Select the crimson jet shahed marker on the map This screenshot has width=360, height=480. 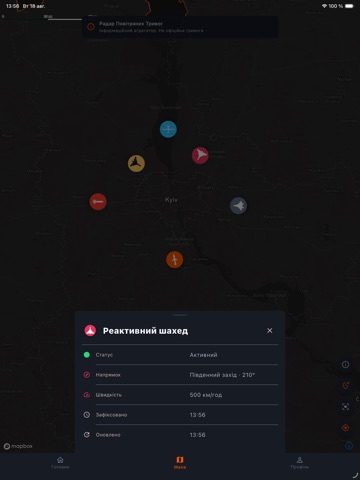coord(200,155)
